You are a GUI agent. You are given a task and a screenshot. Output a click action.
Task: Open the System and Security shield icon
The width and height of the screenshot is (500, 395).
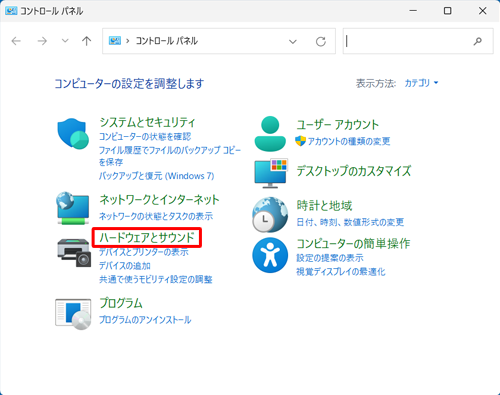[x=73, y=133]
